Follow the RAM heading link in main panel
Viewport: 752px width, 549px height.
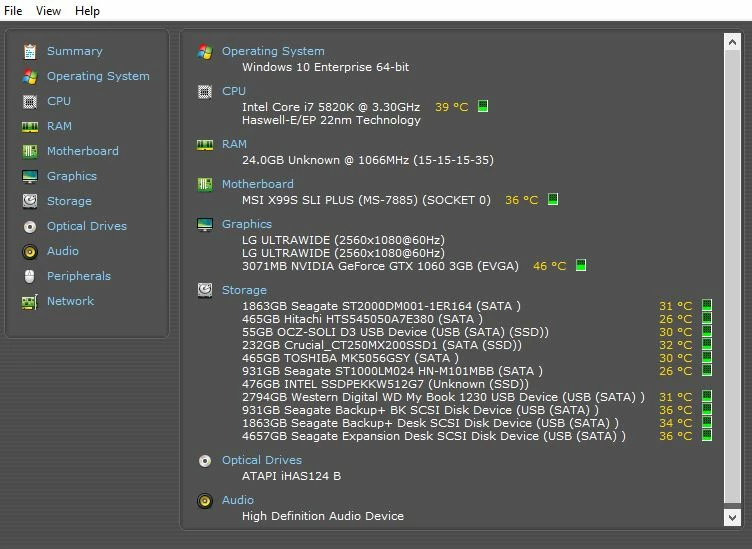235,144
